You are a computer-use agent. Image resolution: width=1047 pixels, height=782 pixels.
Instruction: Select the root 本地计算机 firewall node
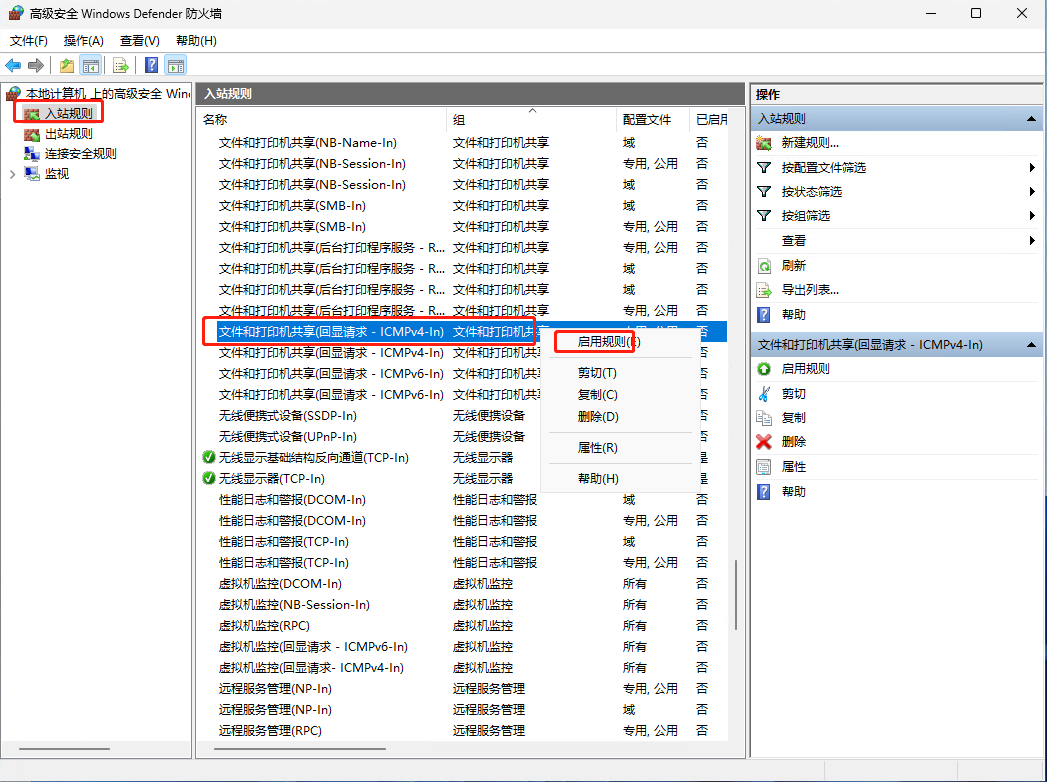tap(98, 93)
